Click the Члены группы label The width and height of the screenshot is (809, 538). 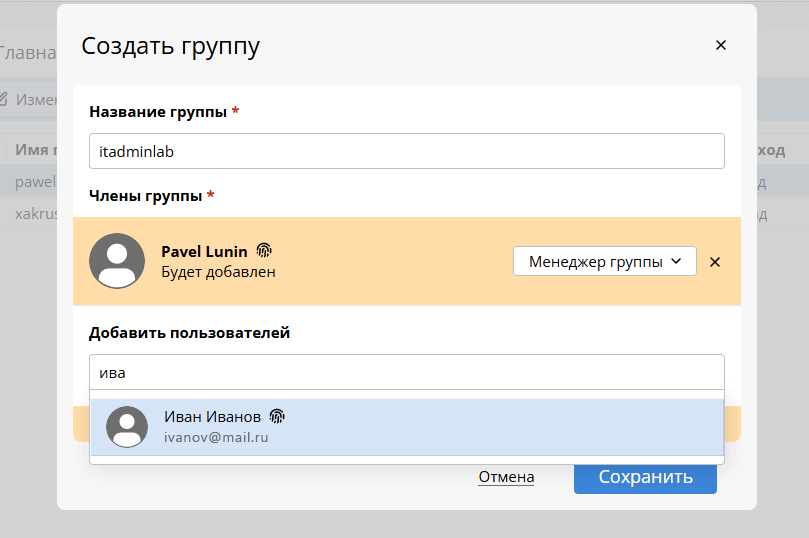pos(145,196)
